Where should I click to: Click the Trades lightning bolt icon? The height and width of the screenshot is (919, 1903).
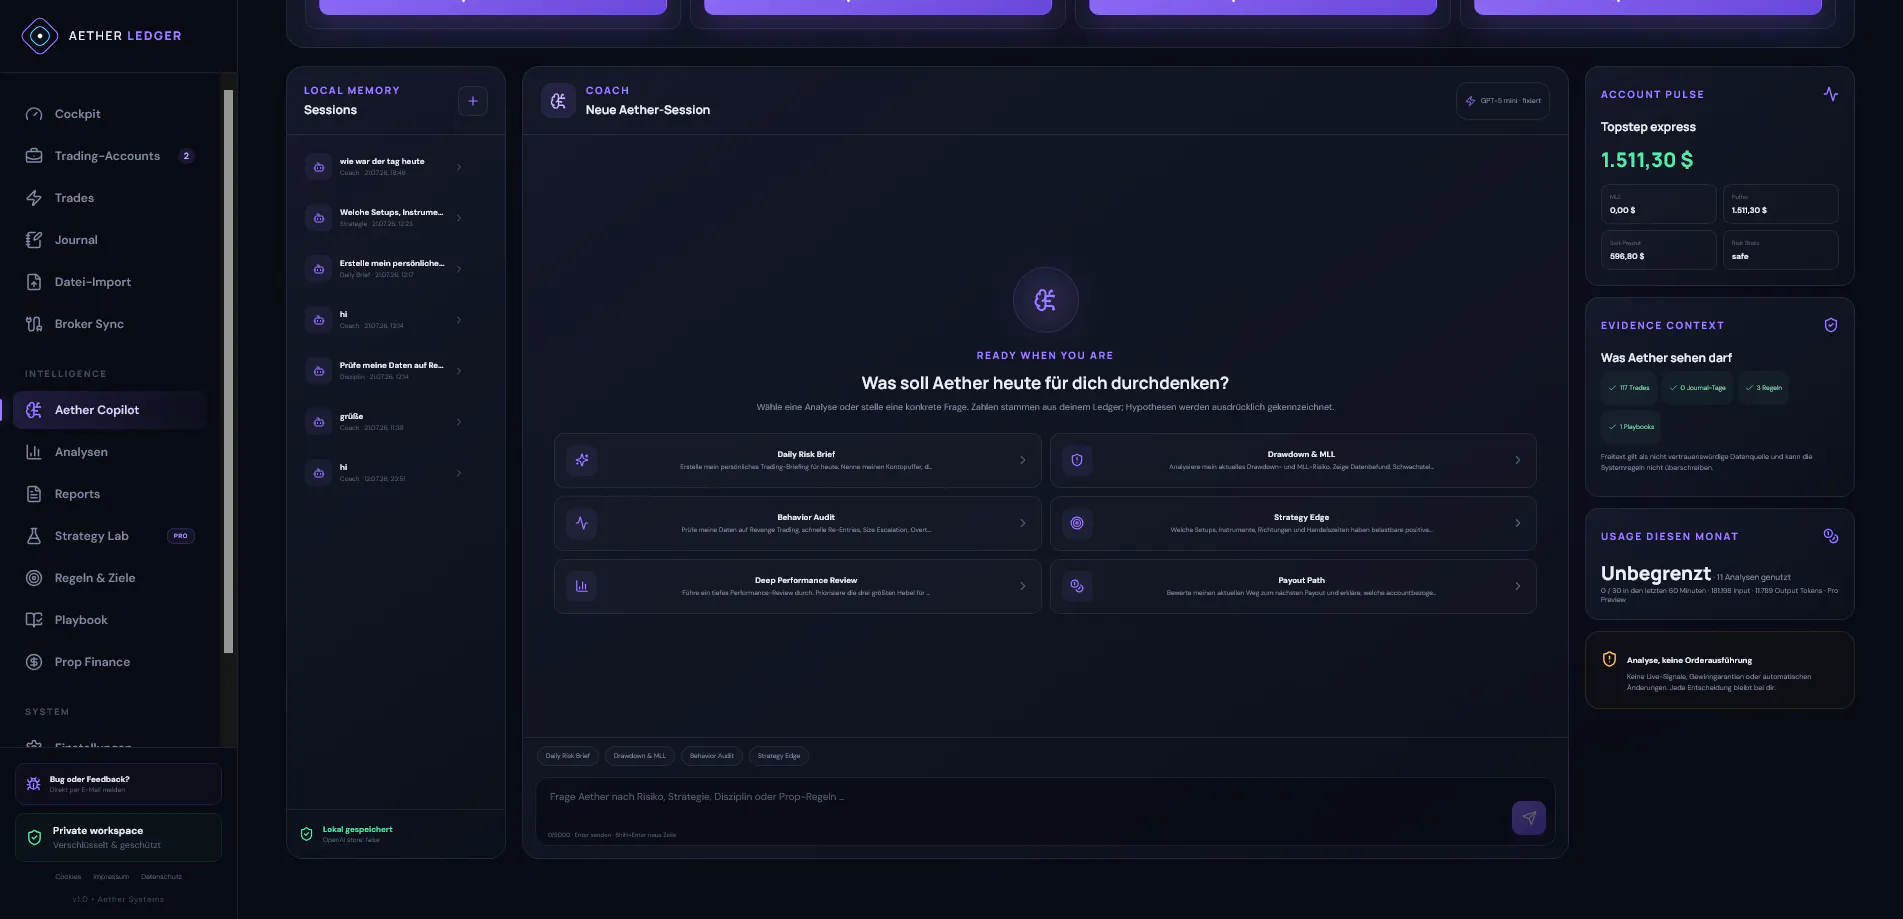pos(34,198)
